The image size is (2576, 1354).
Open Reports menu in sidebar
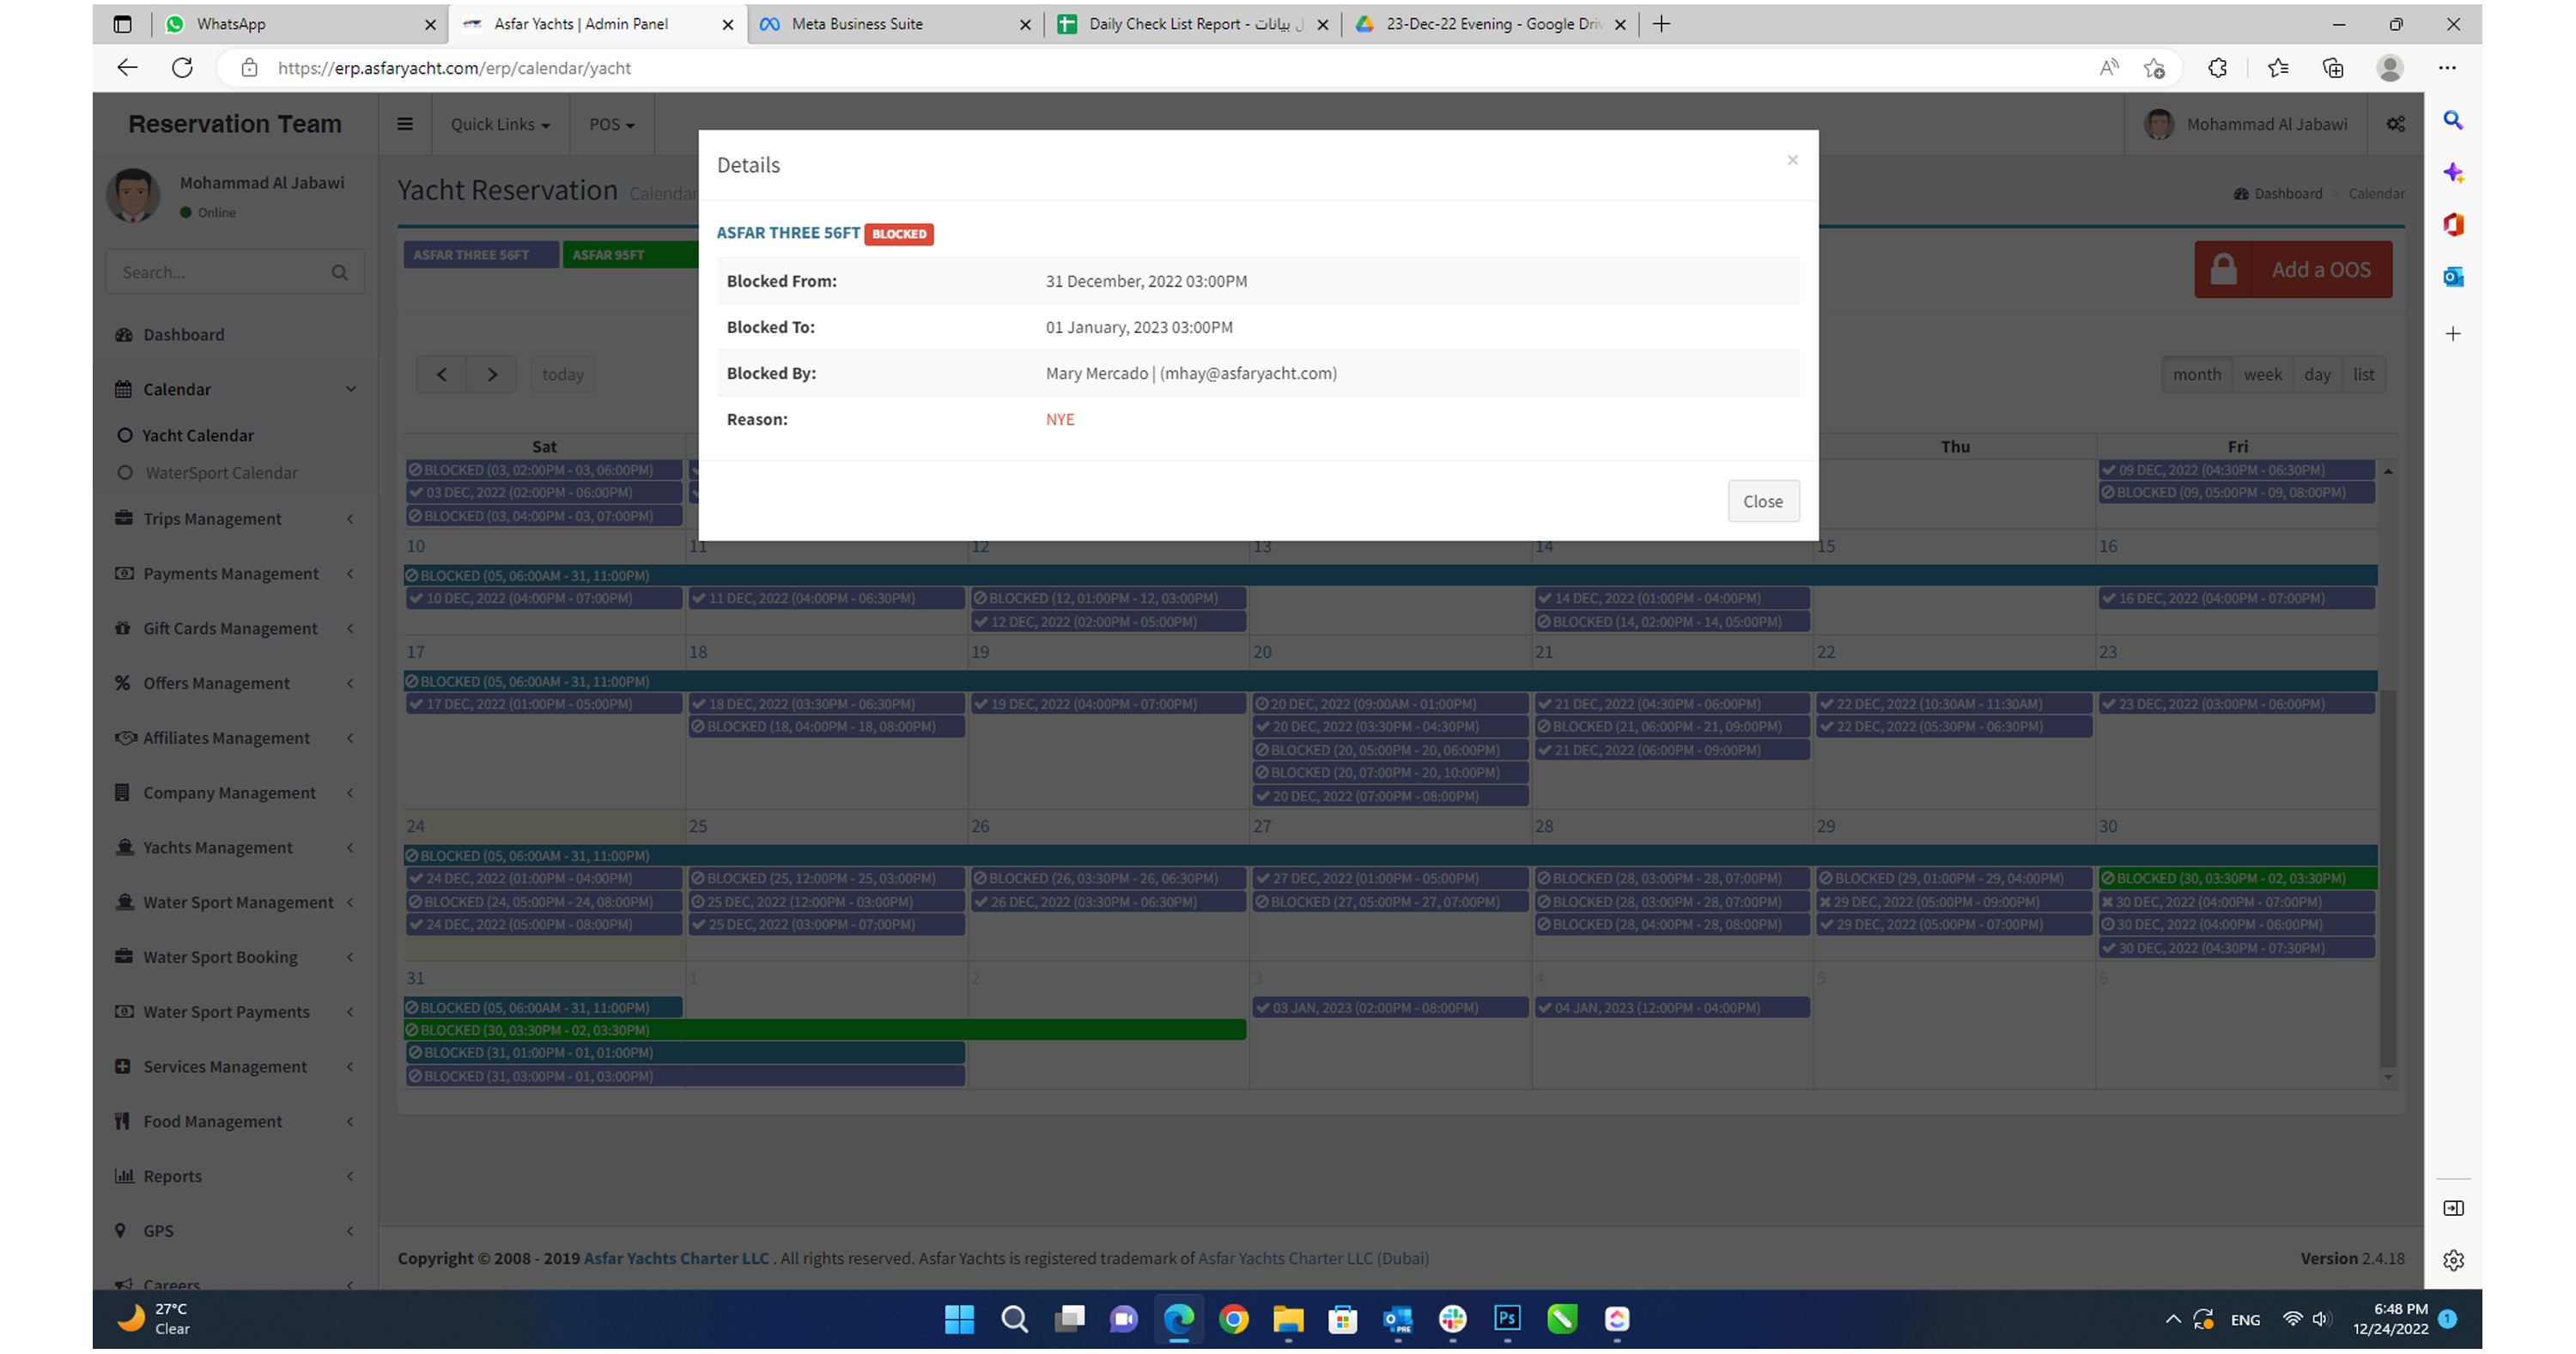click(172, 1176)
